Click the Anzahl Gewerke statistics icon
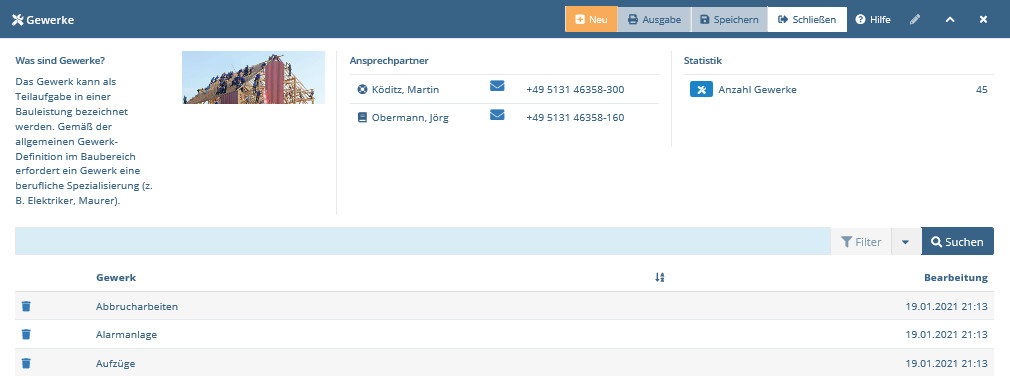The height and width of the screenshot is (376, 1010). [701, 89]
